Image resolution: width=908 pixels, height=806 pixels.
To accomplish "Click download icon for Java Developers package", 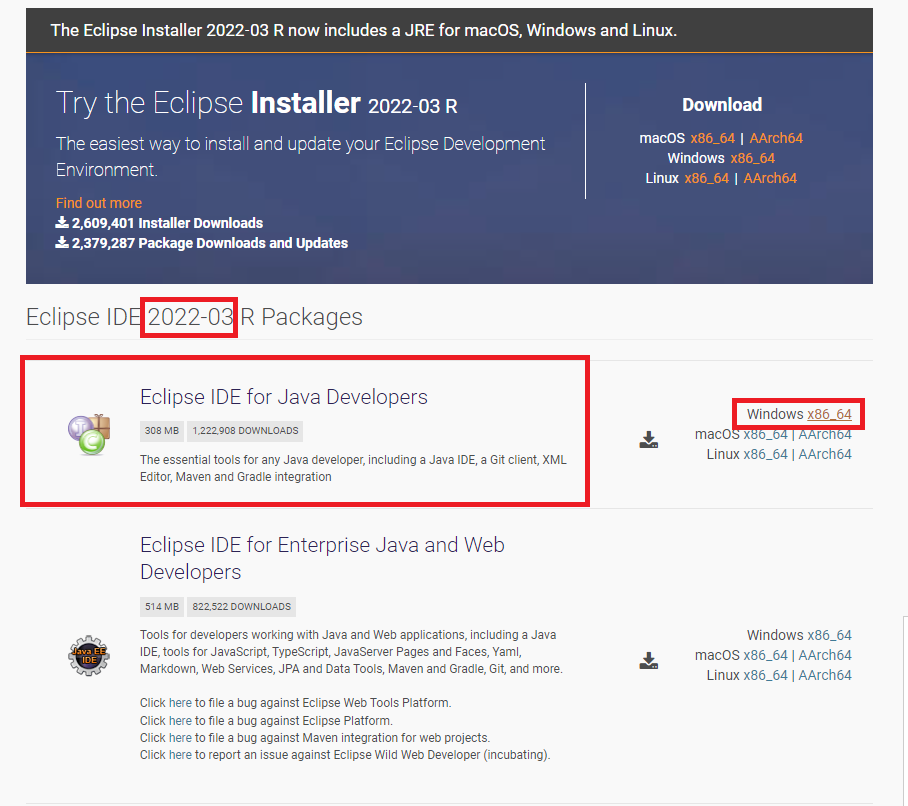I will pos(649,440).
